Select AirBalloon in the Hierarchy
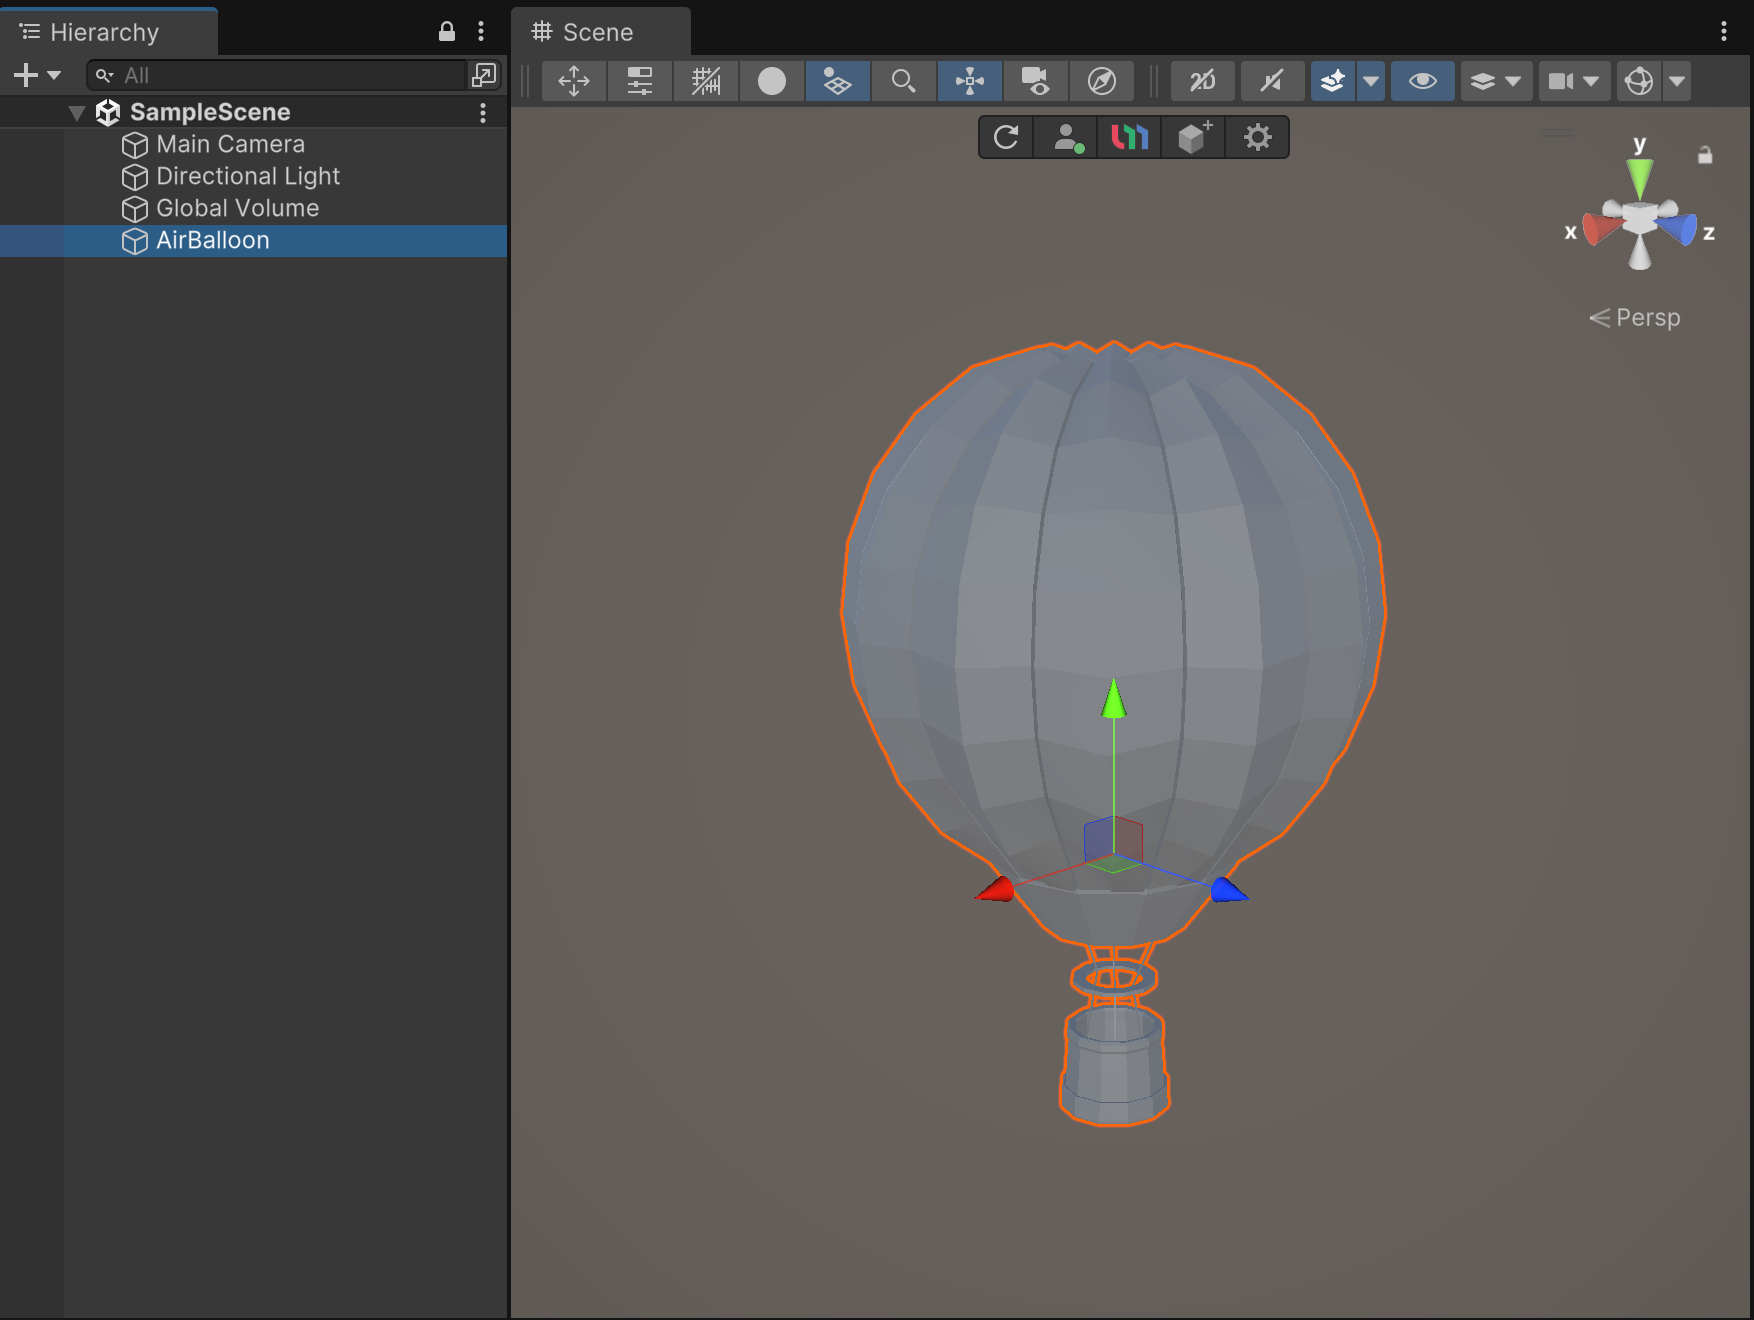Image resolution: width=1754 pixels, height=1320 pixels. pos(253,240)
